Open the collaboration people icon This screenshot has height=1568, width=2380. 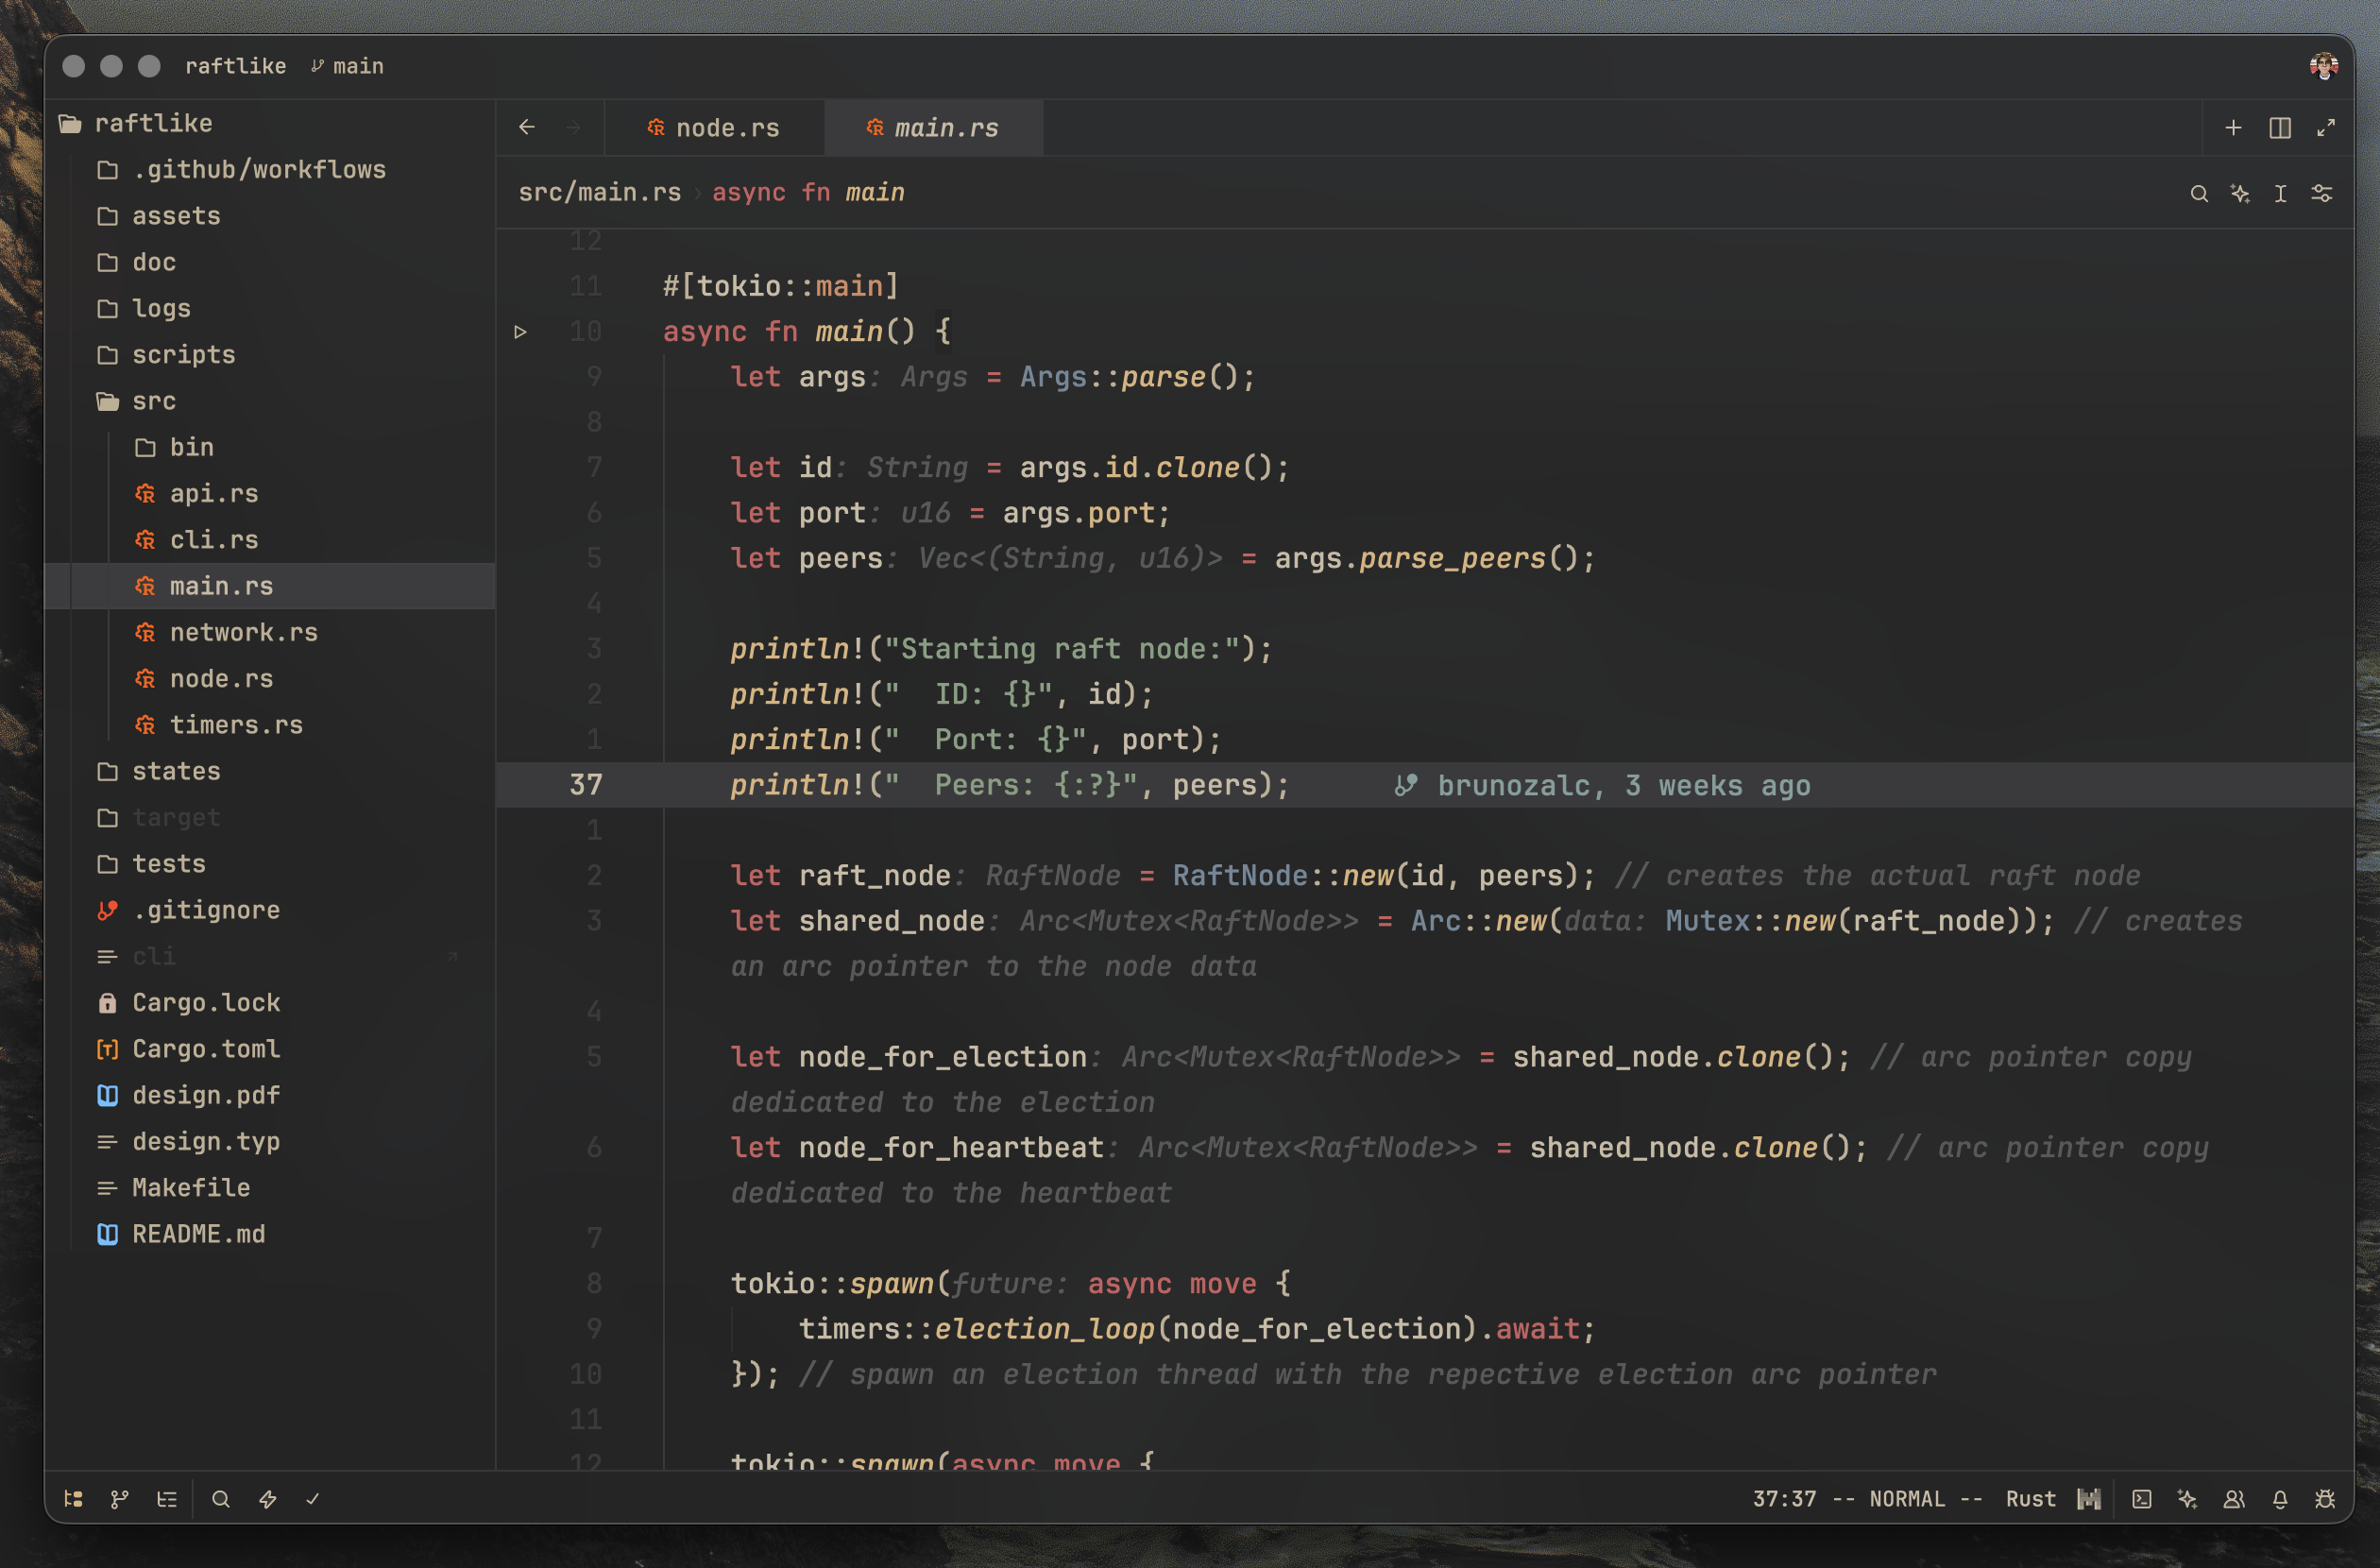tap(2234, 1498)
